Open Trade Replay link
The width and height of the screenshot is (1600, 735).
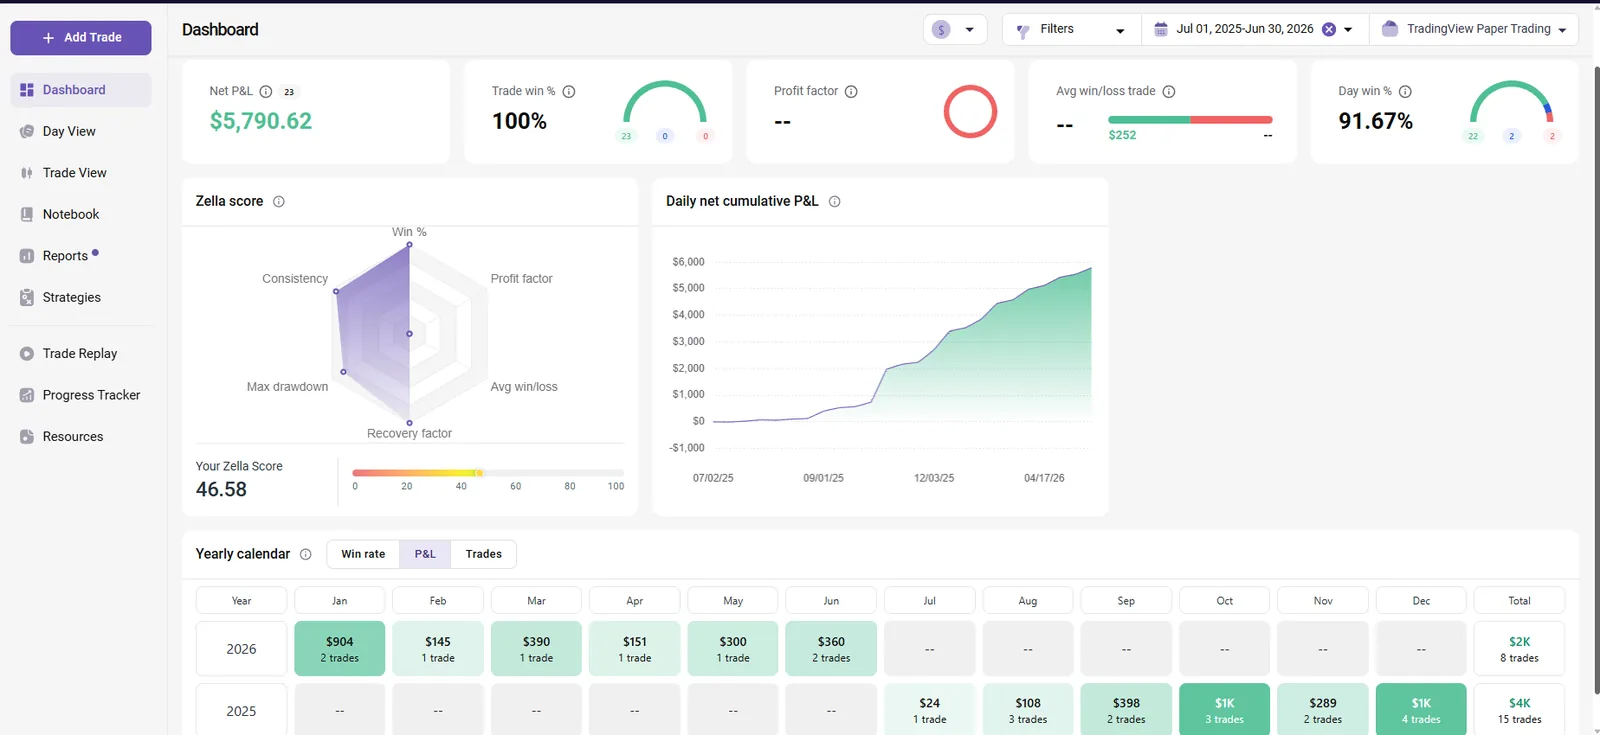coord(81,354)
